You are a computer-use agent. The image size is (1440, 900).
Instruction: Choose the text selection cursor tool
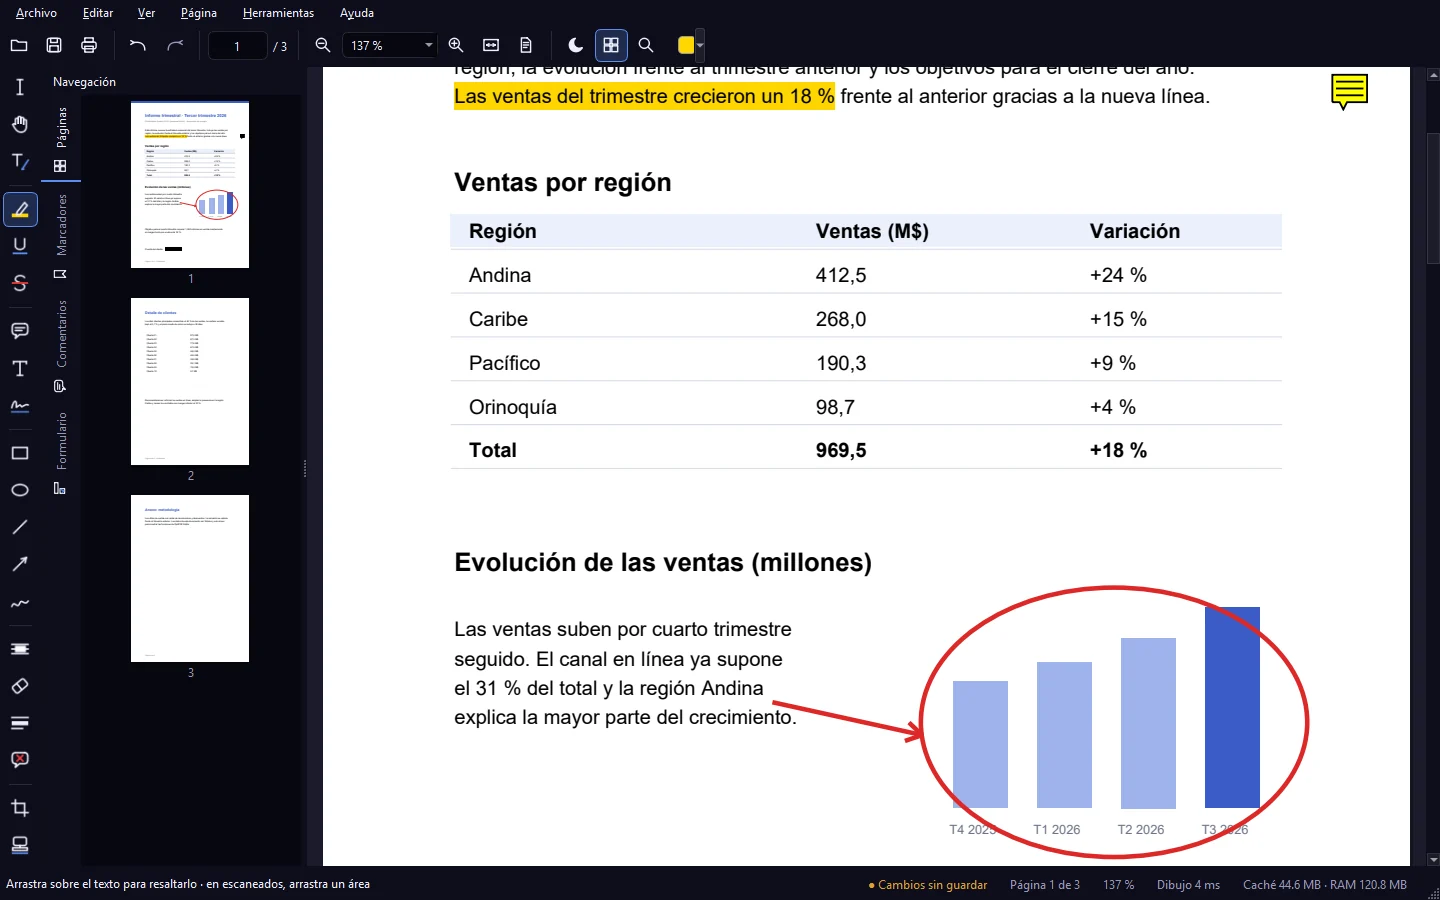(20, 87)
